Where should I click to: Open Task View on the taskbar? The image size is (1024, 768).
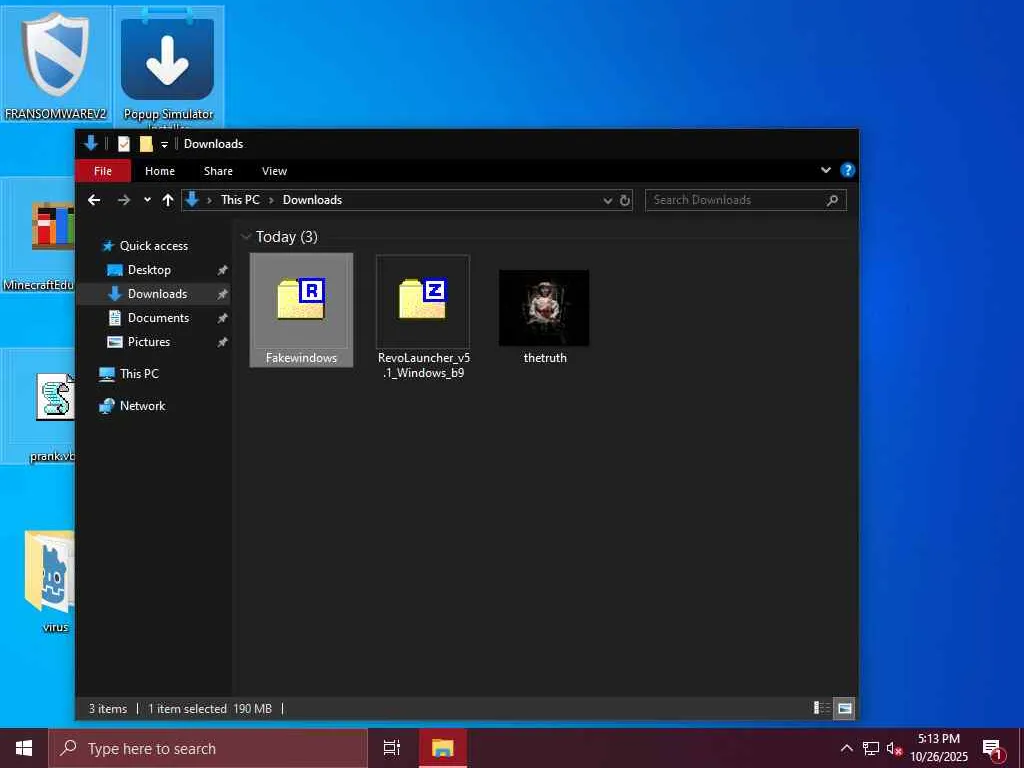pyautogui.click(x=392, y=748)
